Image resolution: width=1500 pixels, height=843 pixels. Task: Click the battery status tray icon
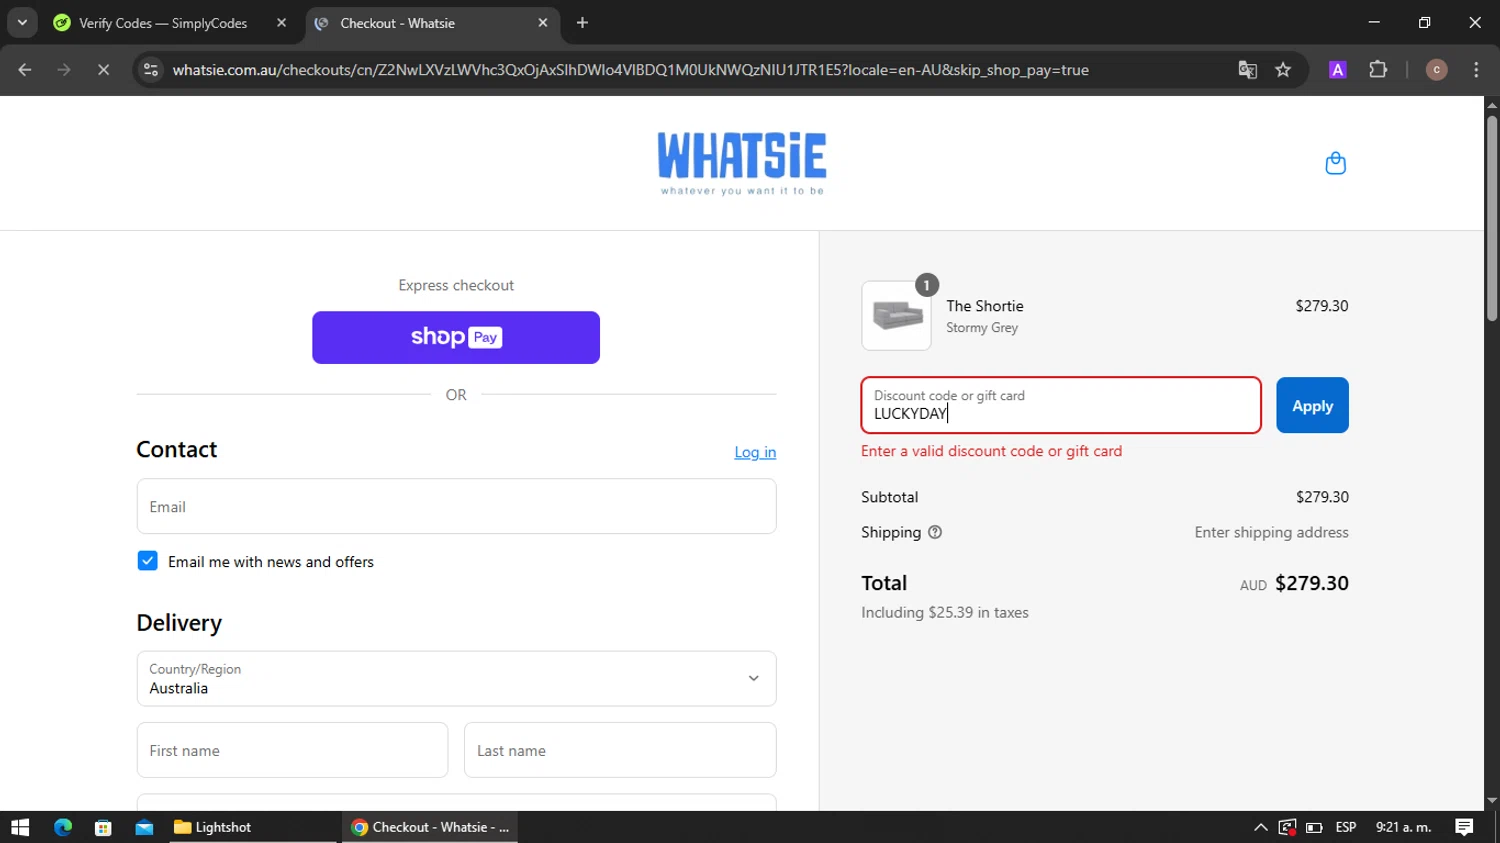1314,827
